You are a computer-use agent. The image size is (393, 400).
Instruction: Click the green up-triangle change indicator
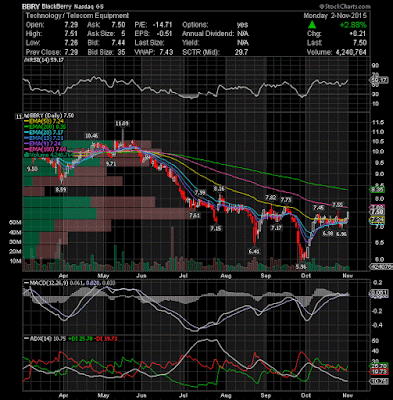tap(312, 25)
